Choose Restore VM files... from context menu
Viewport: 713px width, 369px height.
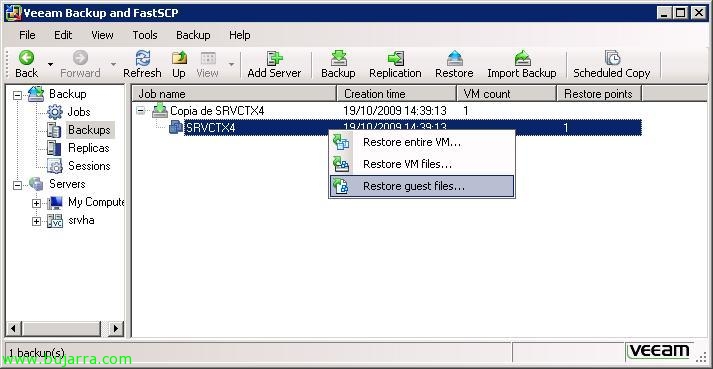coord(422,164)
